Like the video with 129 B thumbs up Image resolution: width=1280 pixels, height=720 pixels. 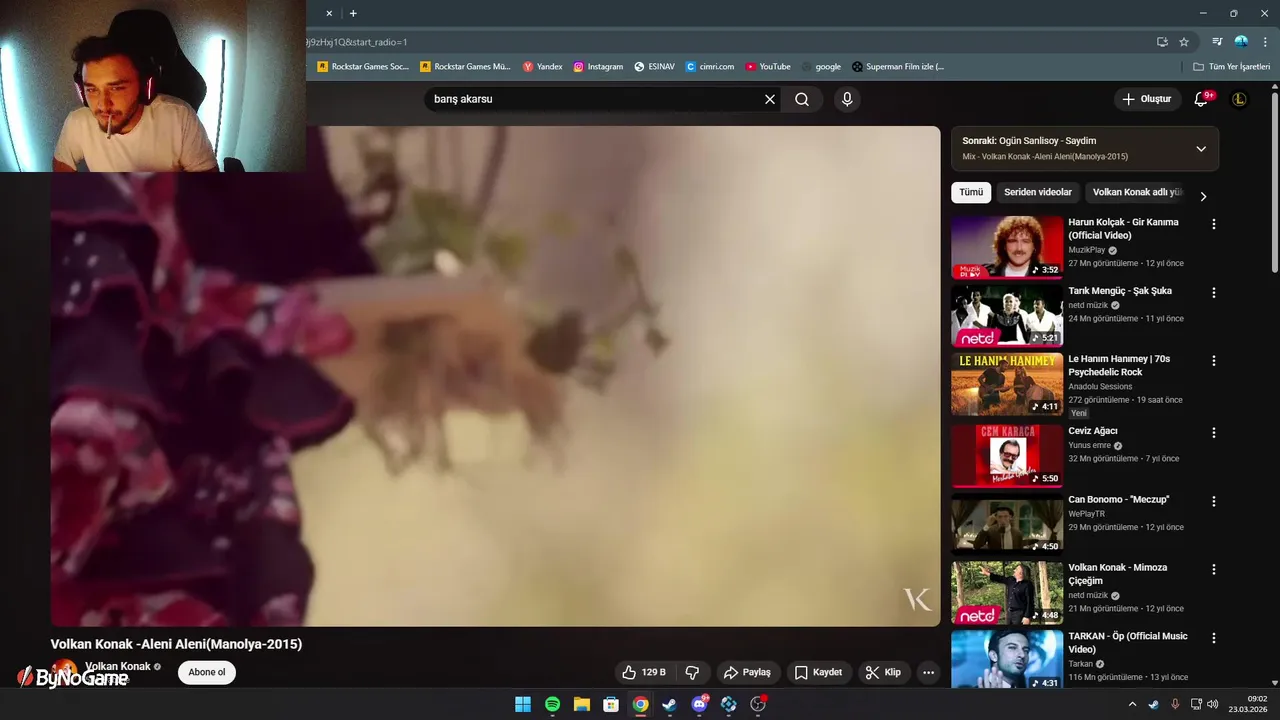(x=643, y=672)
